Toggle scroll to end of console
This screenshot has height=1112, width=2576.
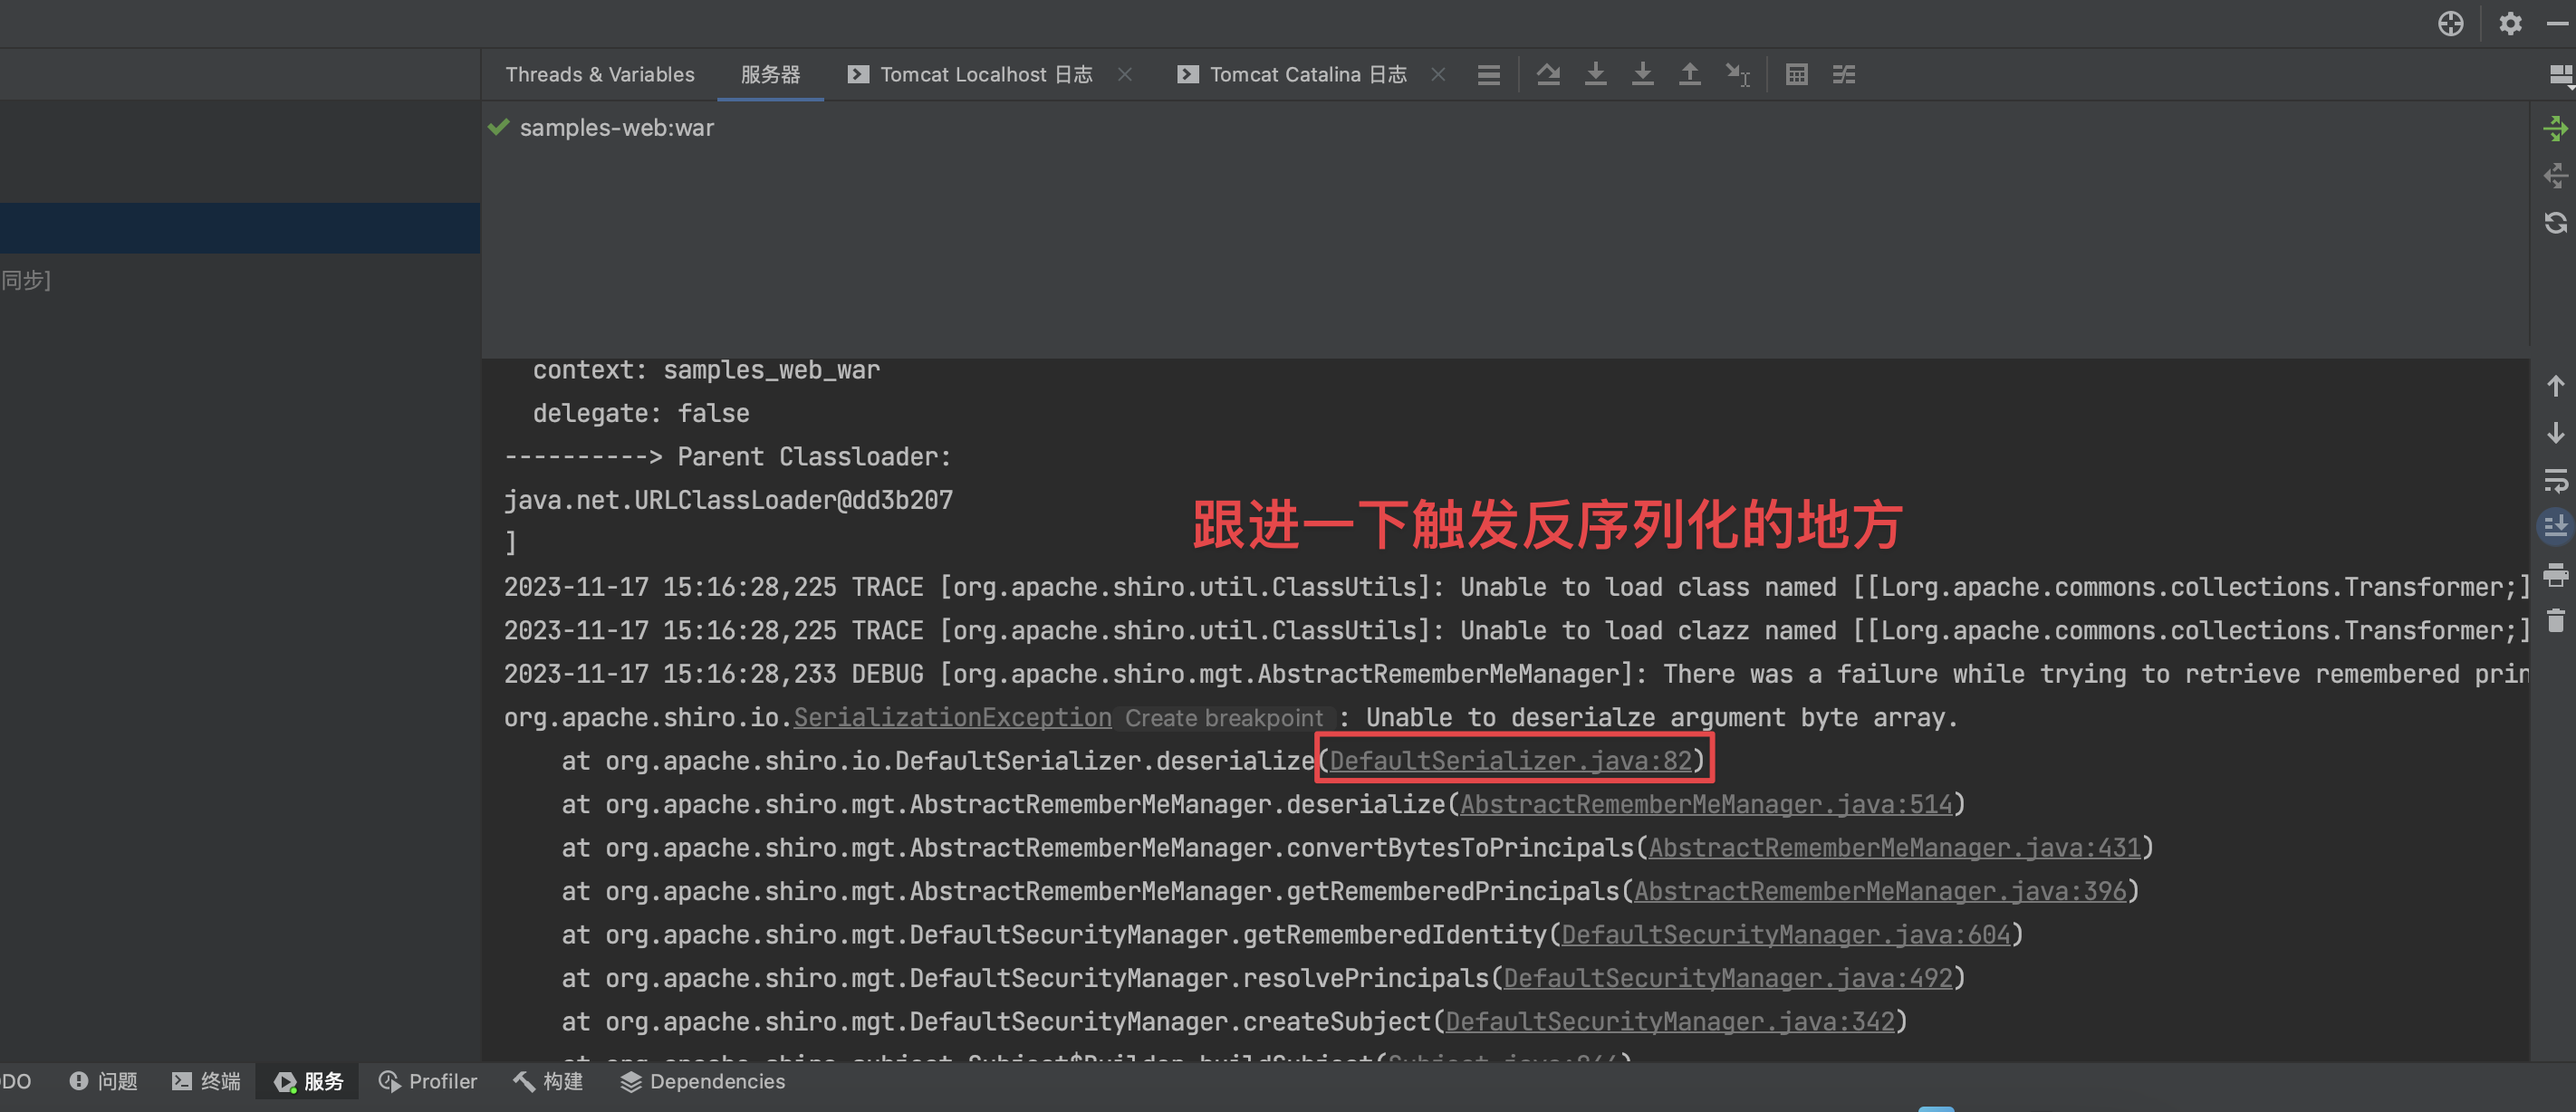tap(2556, 526)
